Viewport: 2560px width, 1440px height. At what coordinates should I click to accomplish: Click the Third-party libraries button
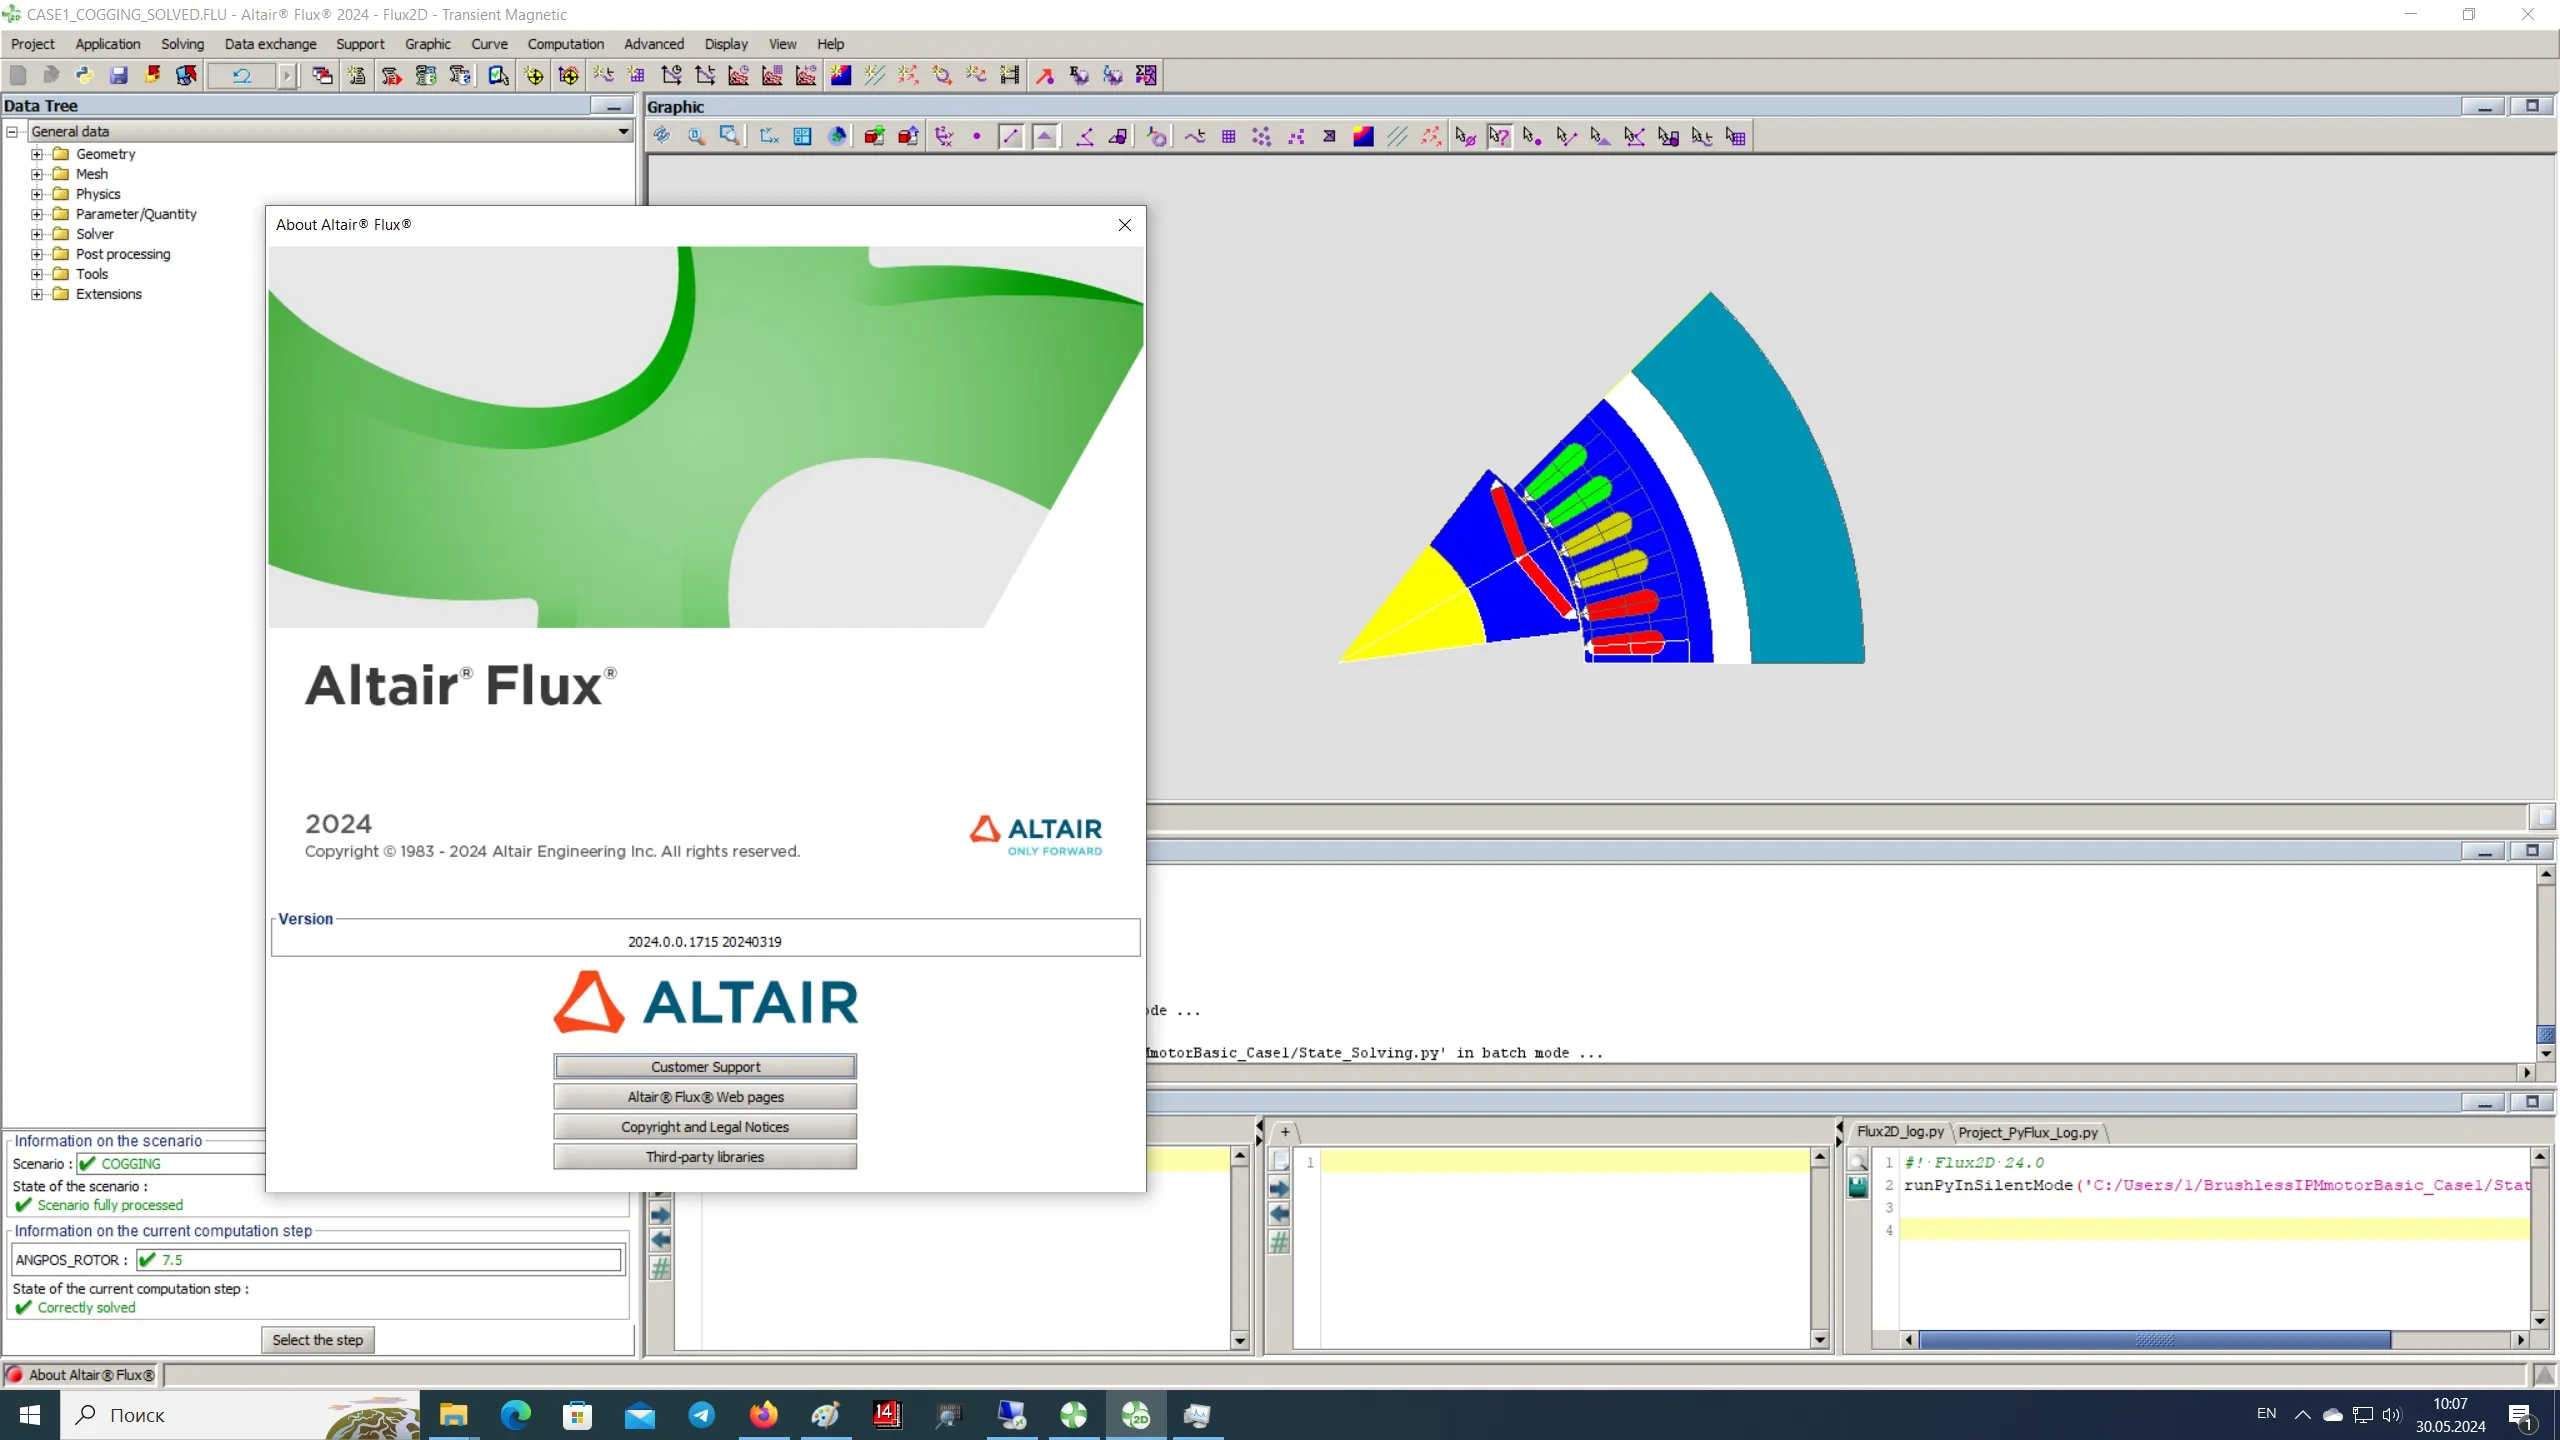705,1157
